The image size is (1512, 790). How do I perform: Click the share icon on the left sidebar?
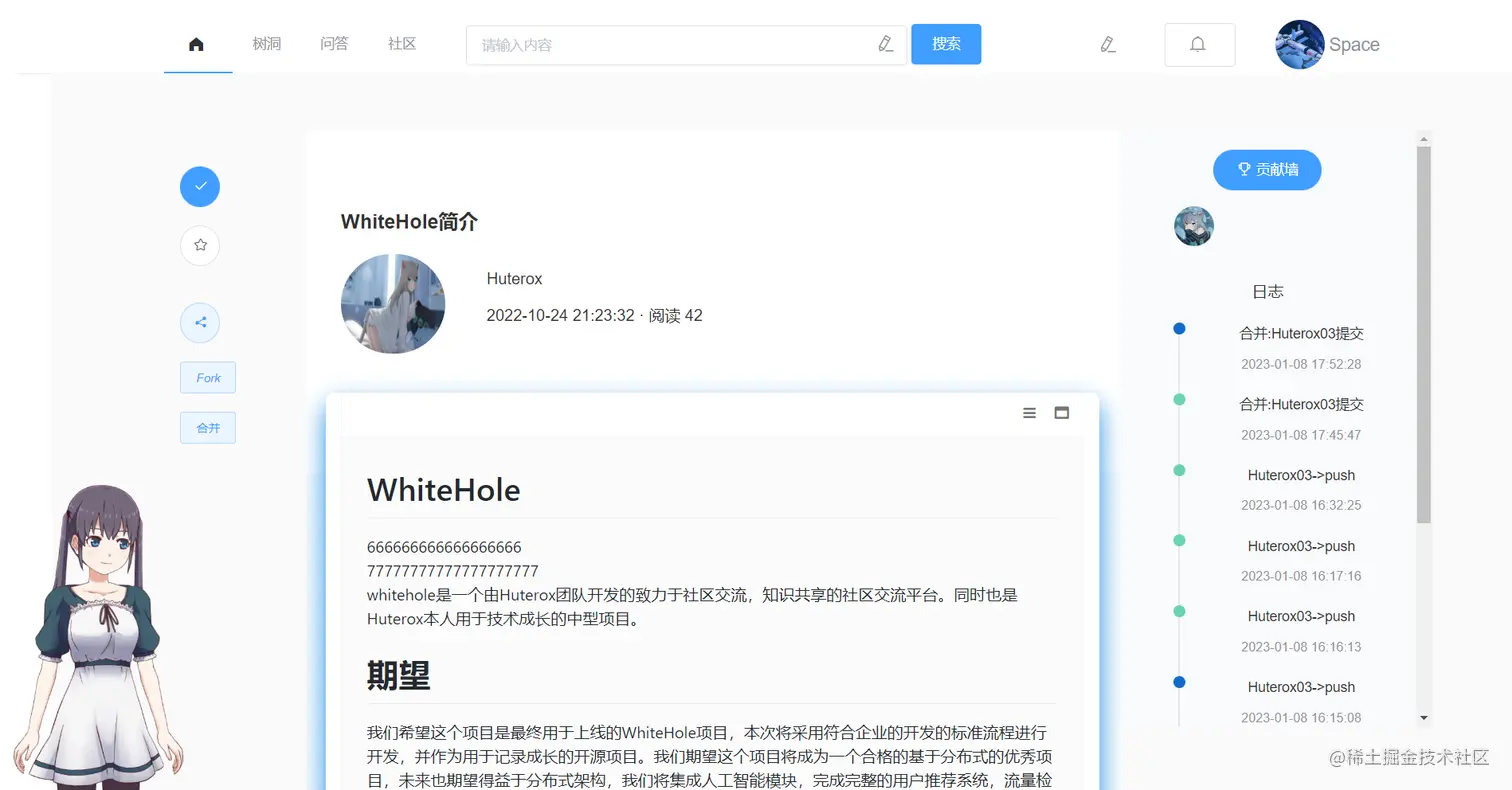point(199,322)
